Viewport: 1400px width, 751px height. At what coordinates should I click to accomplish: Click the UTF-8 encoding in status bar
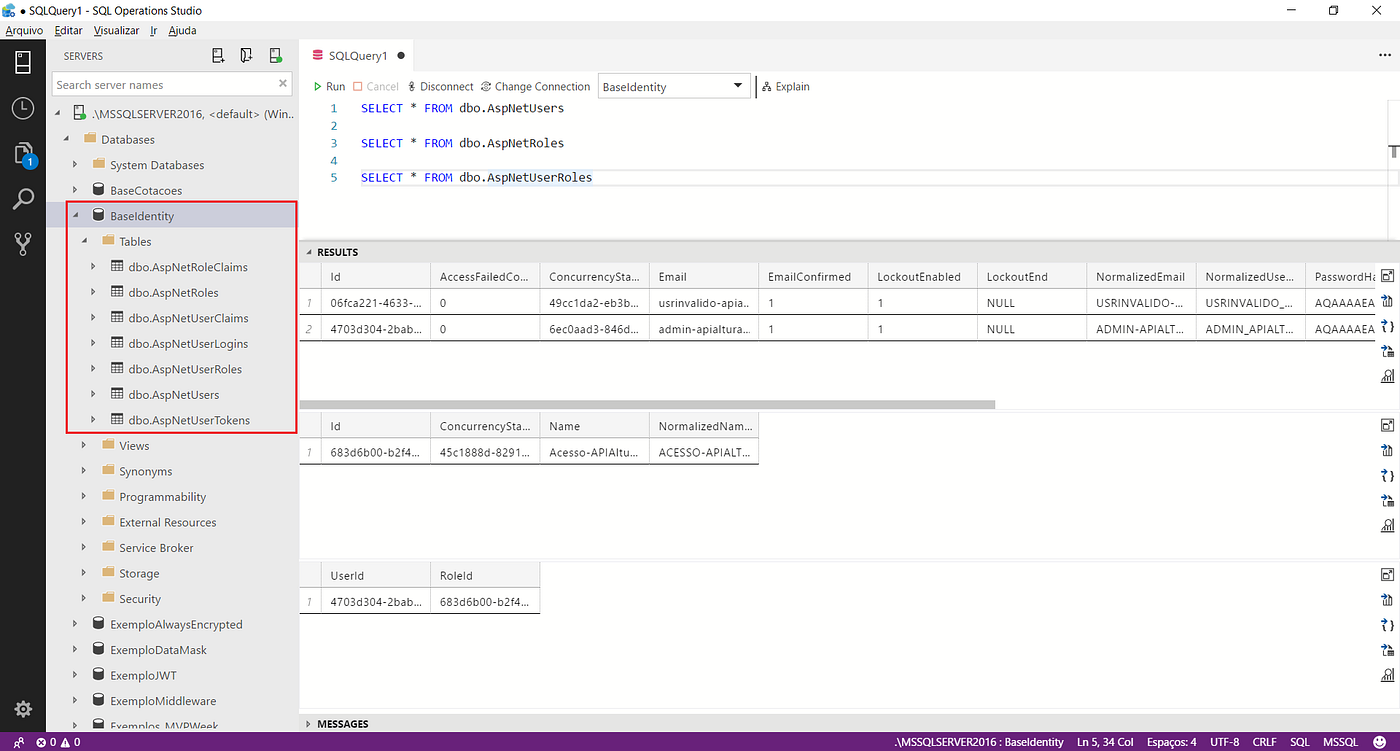[x=1224, y=742]
